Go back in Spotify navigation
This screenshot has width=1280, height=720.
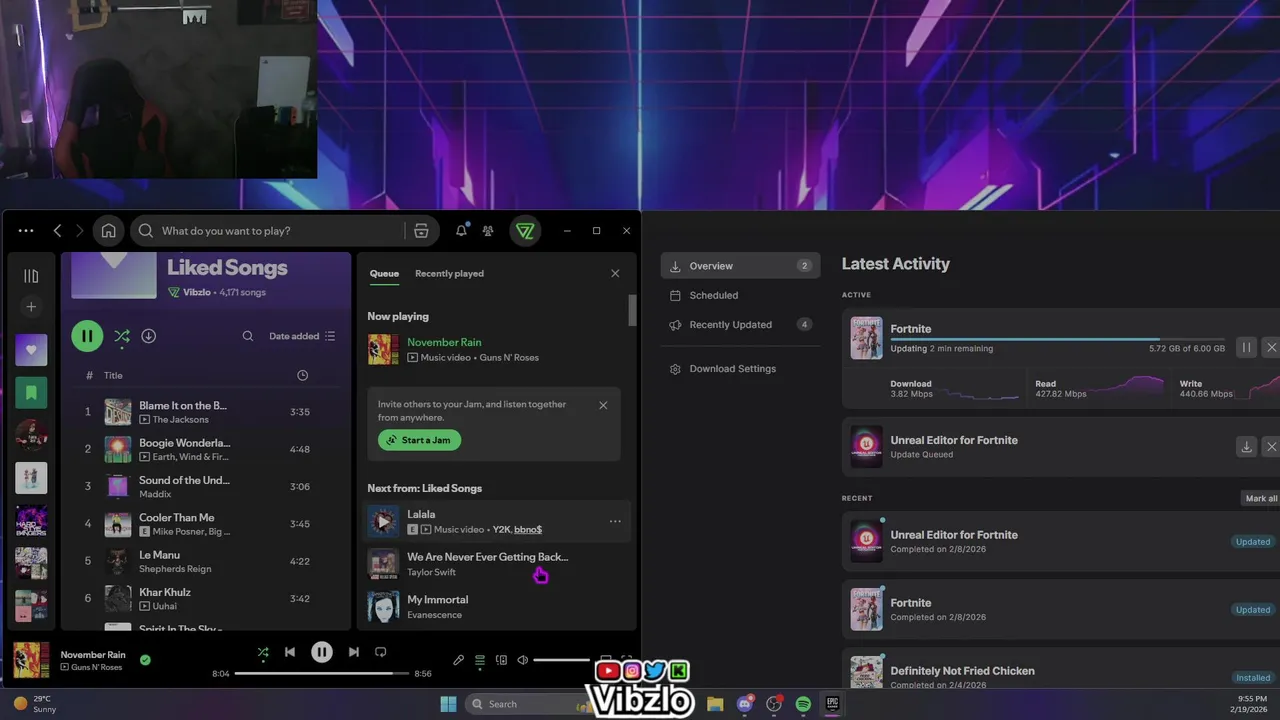[x=57, y=231]
